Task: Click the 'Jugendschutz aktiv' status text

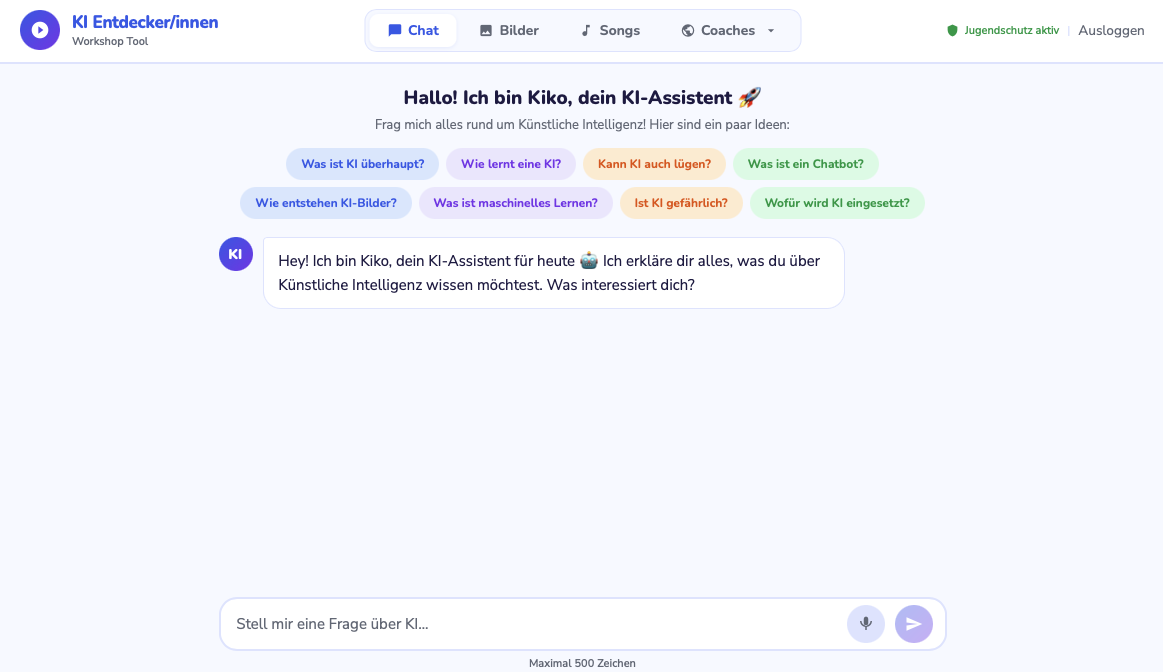Action: [1012, 30]
